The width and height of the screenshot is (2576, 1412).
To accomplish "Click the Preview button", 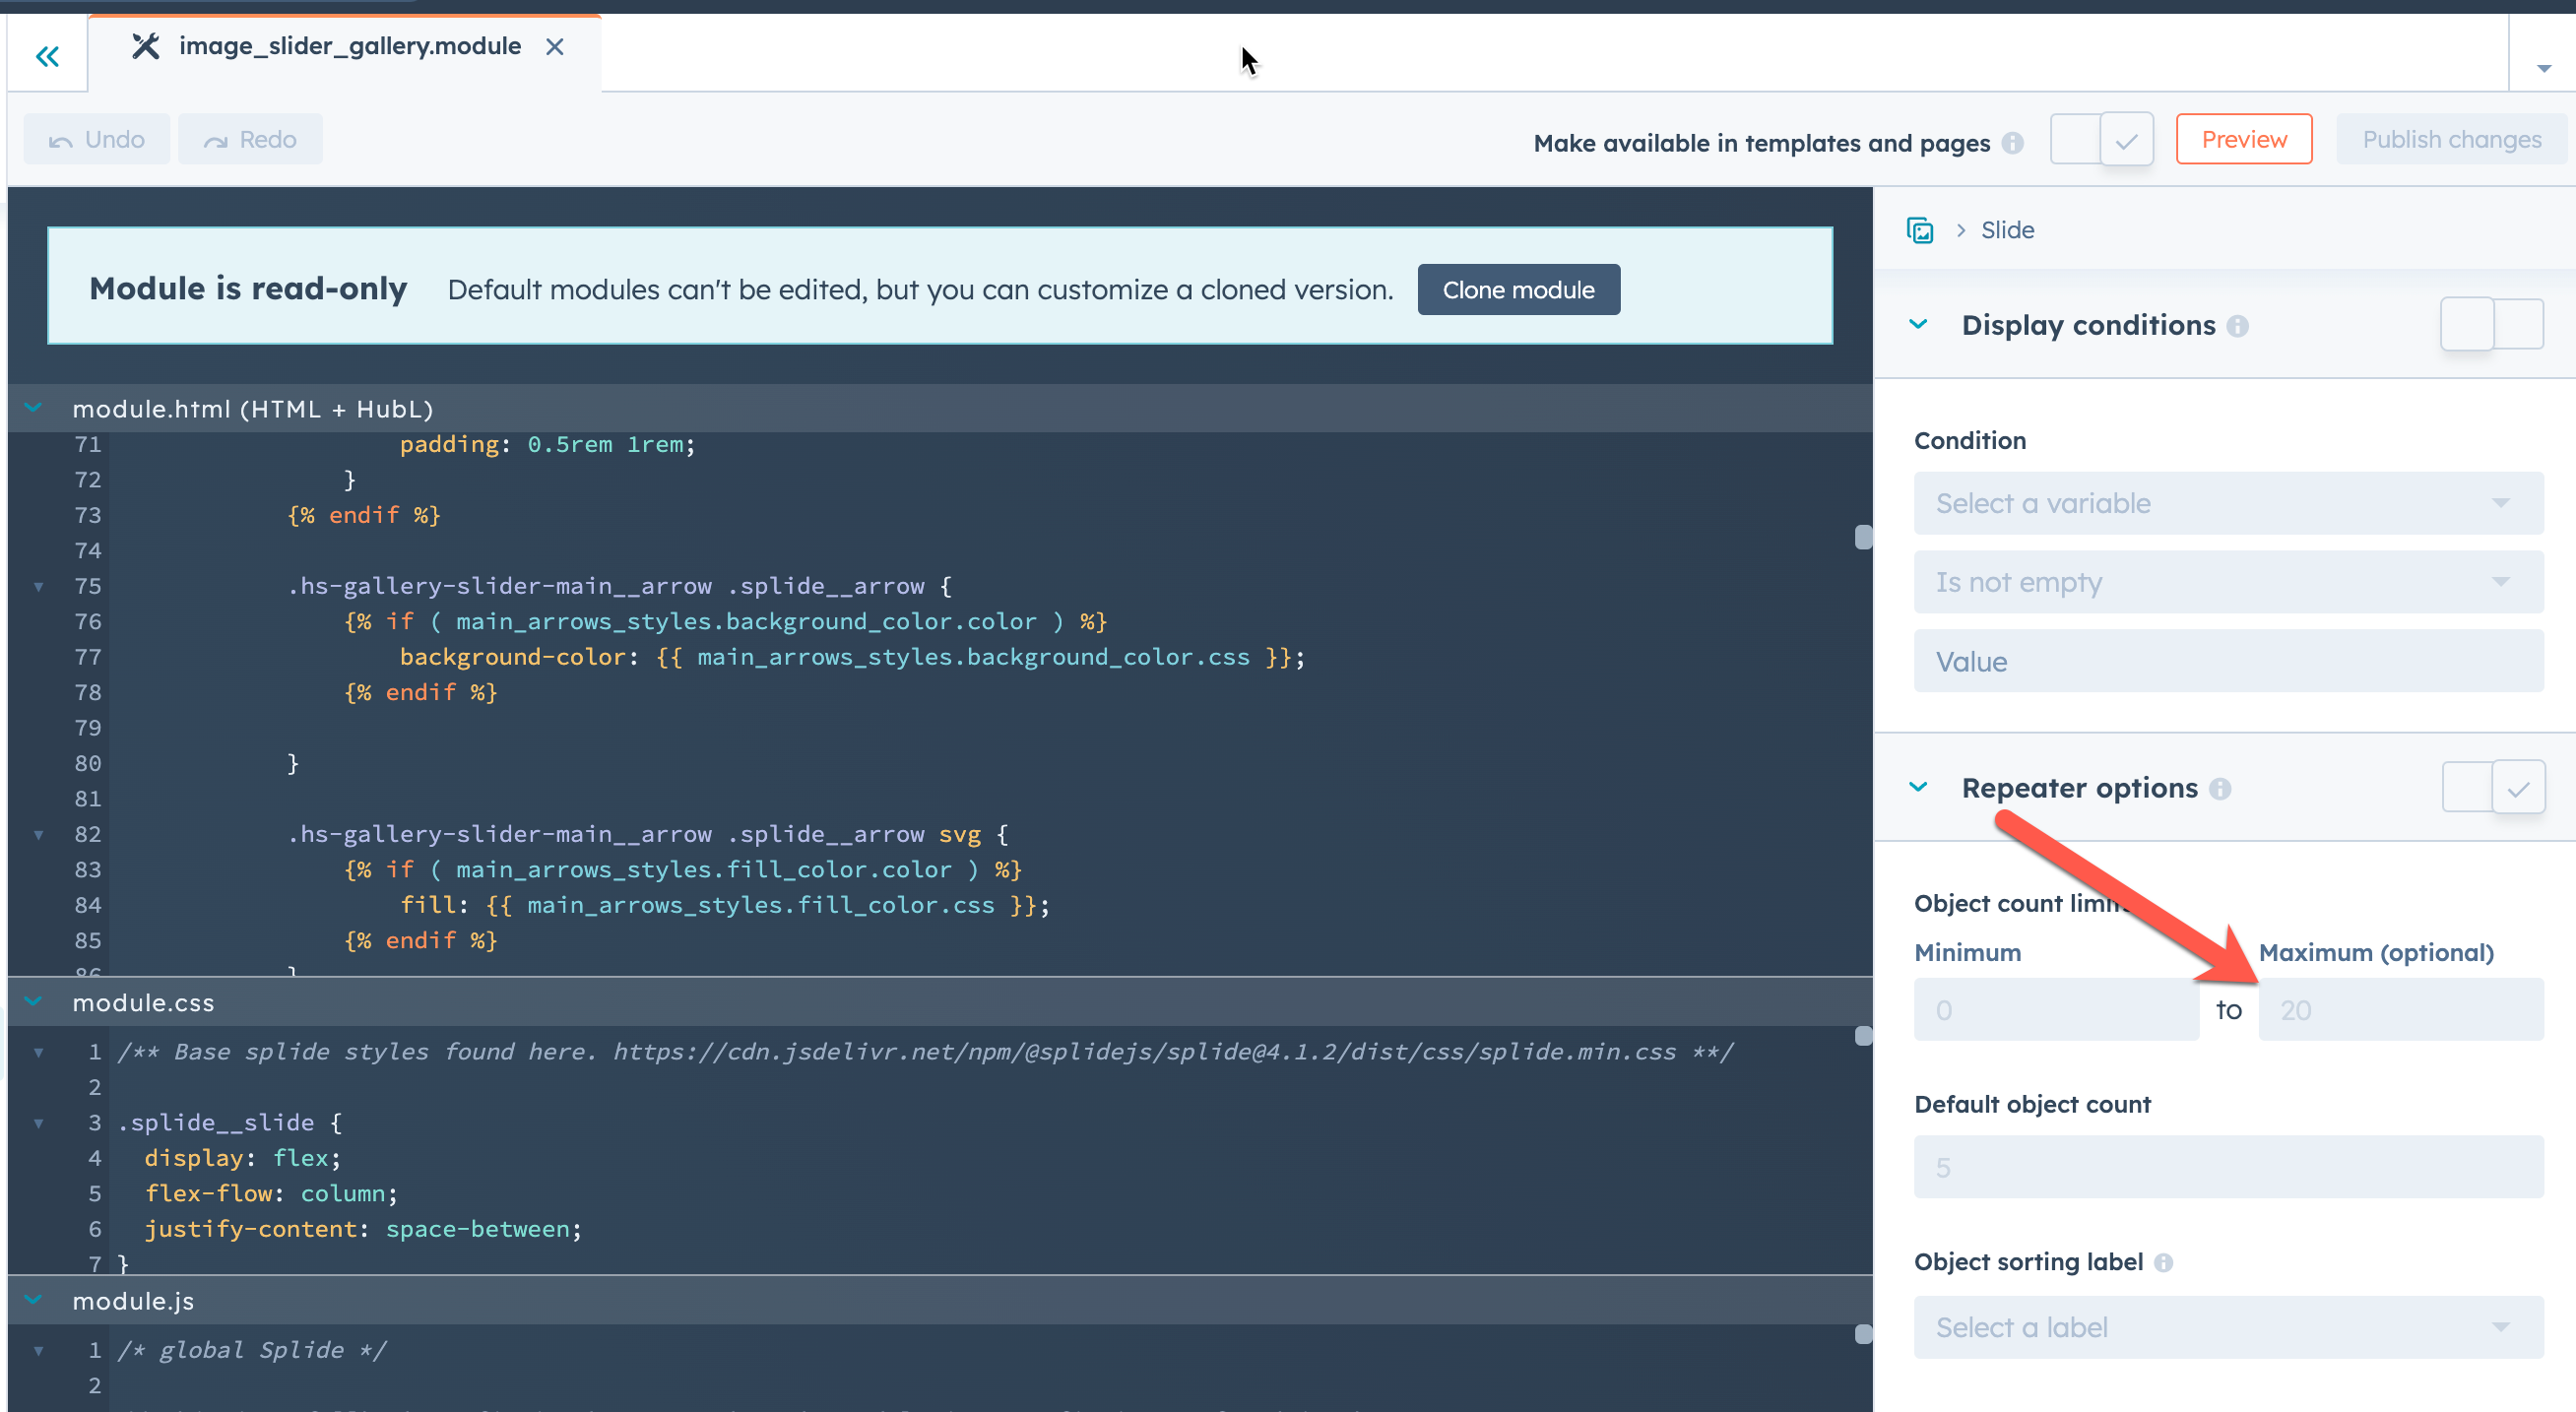I will pos(2243,139).
